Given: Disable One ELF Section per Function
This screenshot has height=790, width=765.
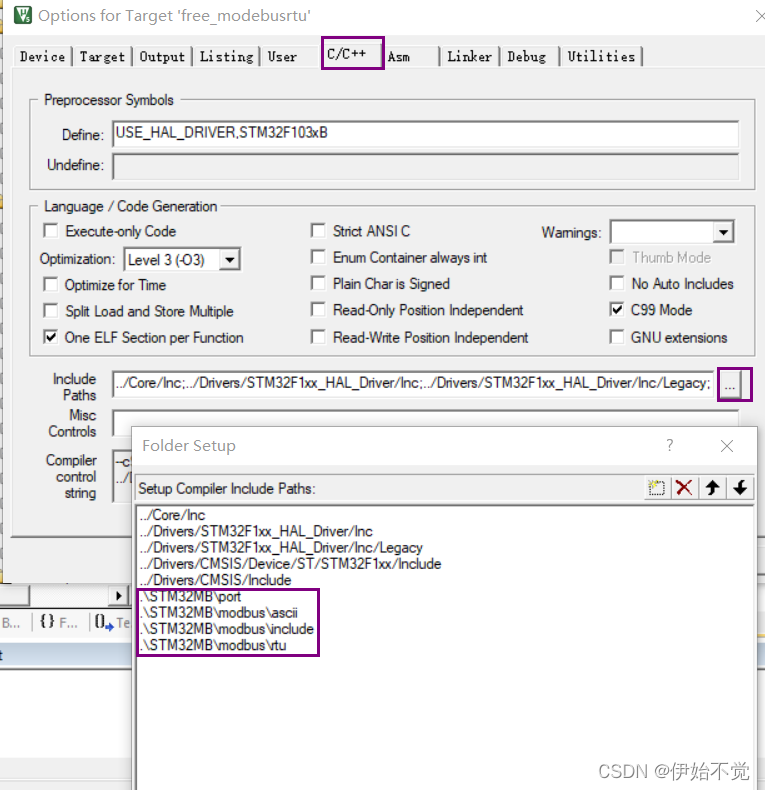Looking at the screenshot, I should (50, 337).
